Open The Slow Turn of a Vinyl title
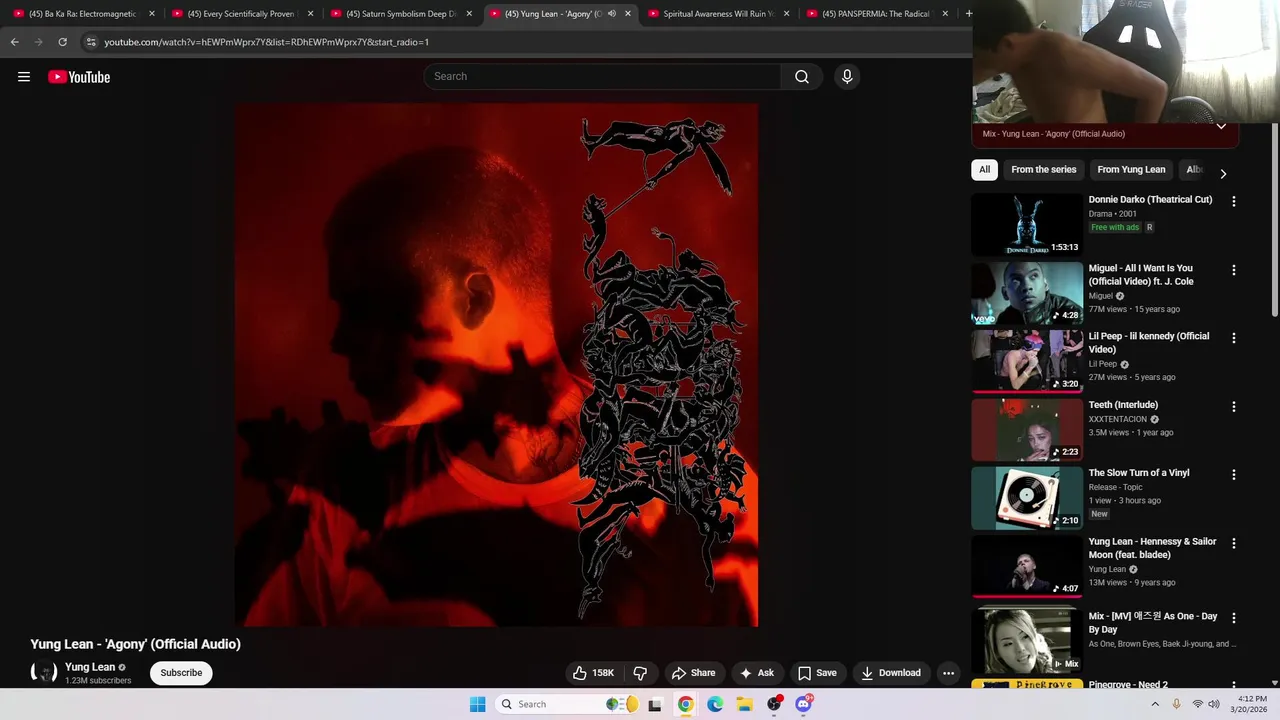Viewport: 1280px width, 720px height. pos(1139,473)
